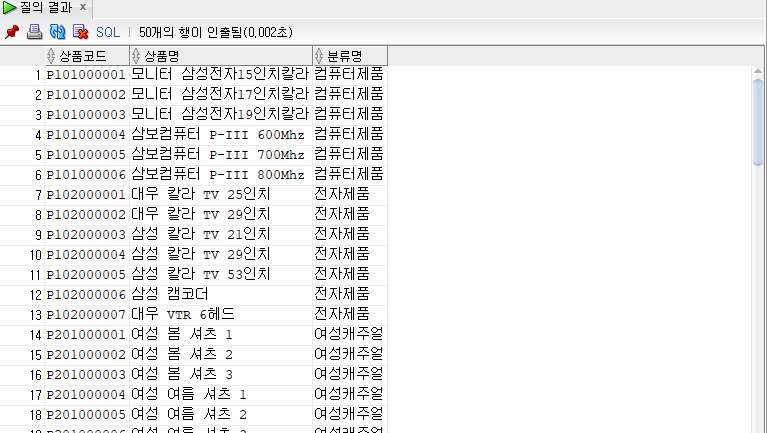Click 모니터 삼성전자17인치칼라 cell
Viewport: 767px width, 433px height.
pyautogui.click(x=221, y=95)
